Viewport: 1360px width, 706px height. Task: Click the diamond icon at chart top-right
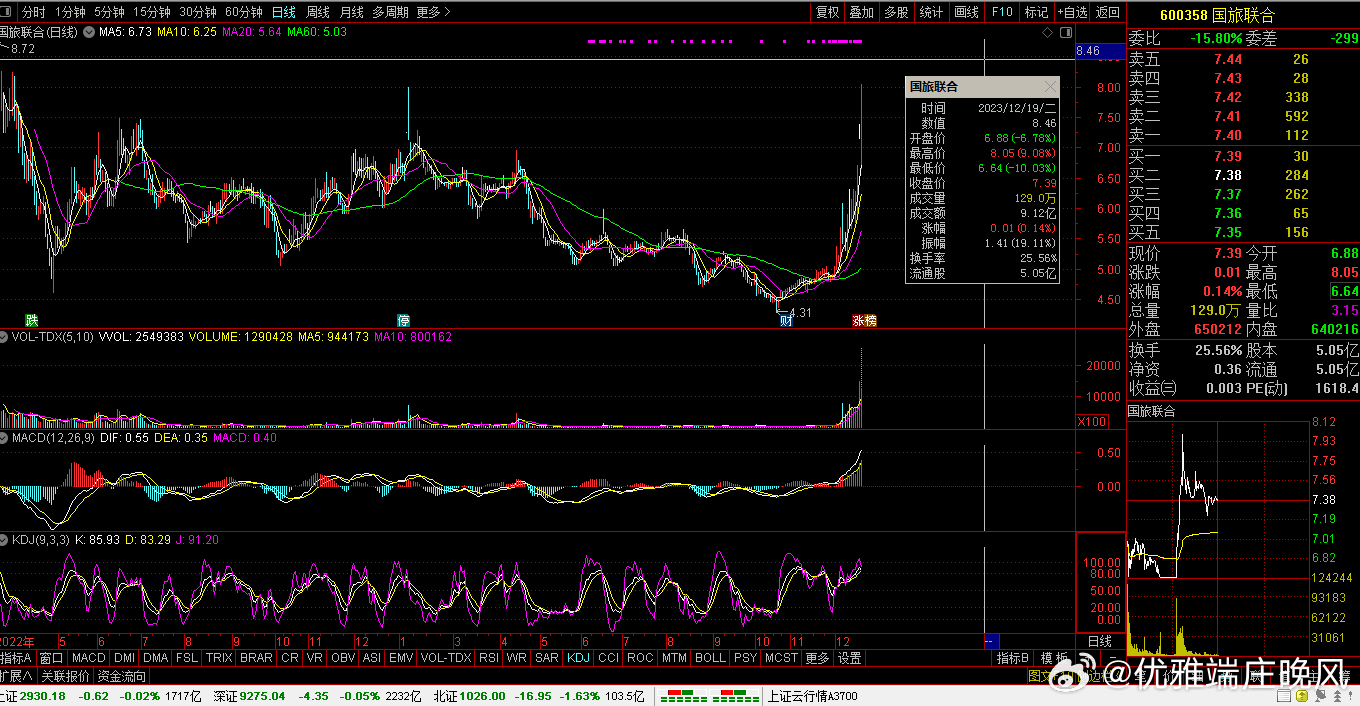coord(1048,33)
